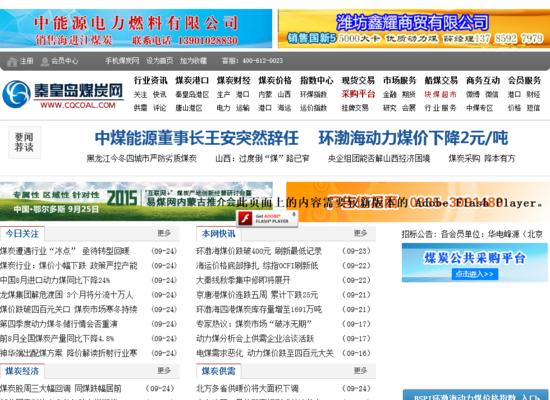Click the red 采购平台 link
Image resolution: width=550 pixels, height=400 pixels.
tap(358, 94)
